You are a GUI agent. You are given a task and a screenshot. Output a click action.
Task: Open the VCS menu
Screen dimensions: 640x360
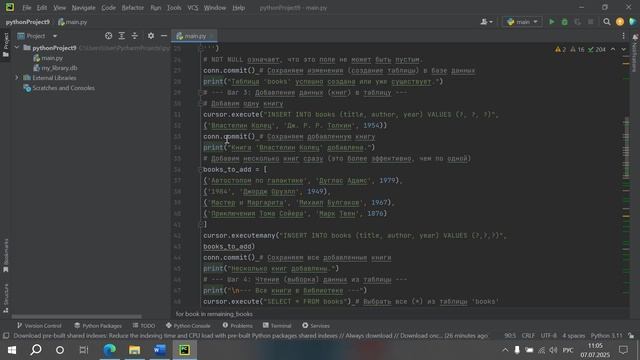coord(193,8)
